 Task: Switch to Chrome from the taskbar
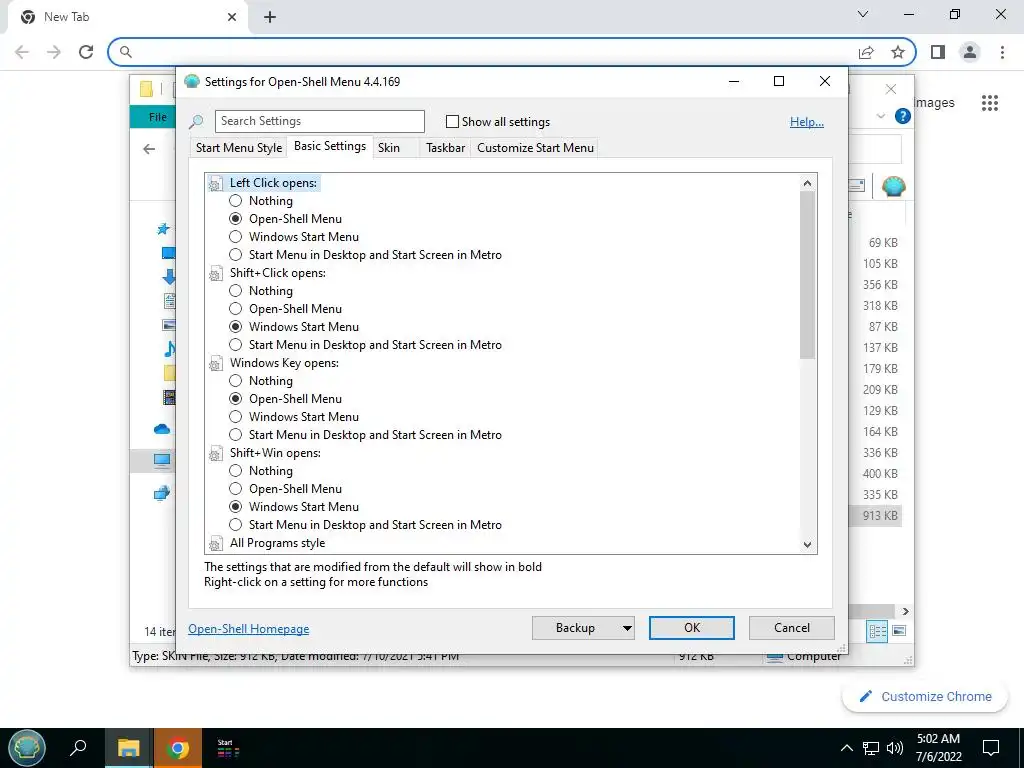tap(177, 748)
